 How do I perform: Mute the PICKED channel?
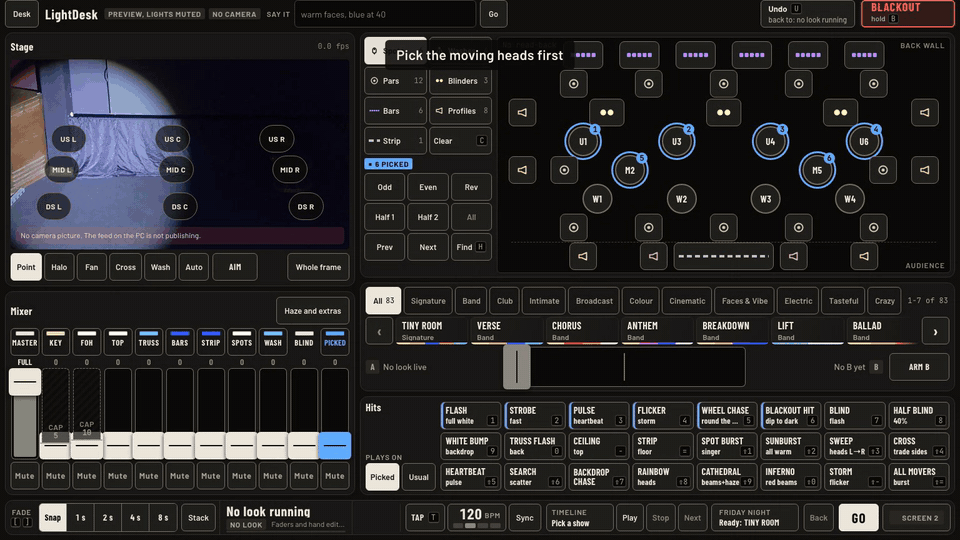pyautogui.click(x=334, y=476)
